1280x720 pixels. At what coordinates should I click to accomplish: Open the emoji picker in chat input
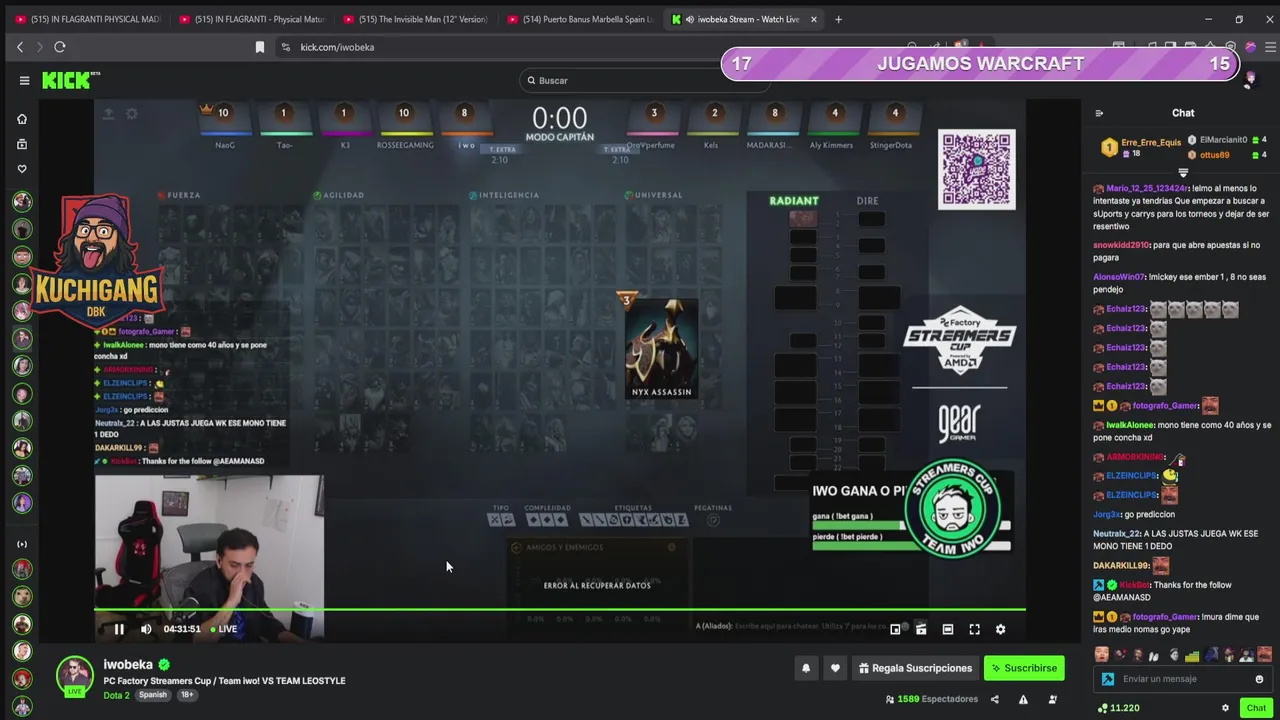click(1259, 679)
